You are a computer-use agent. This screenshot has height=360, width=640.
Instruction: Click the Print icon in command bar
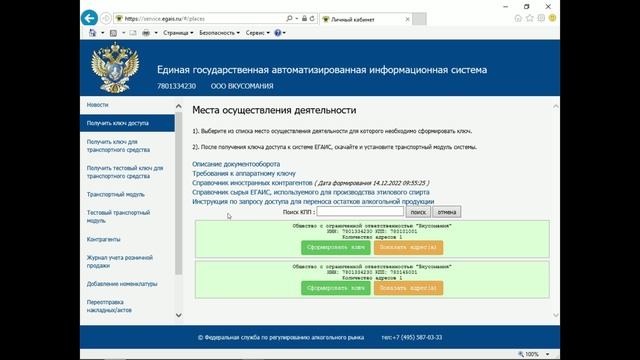click(x=146, y=33)
